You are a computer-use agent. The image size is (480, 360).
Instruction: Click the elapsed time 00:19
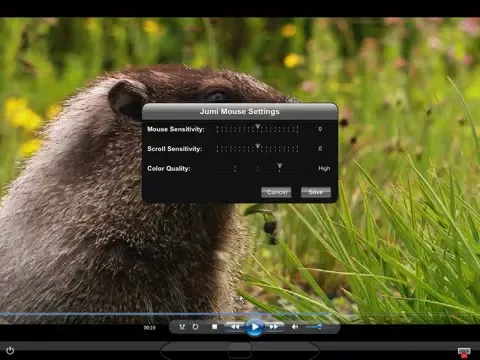tap(150, 327)
